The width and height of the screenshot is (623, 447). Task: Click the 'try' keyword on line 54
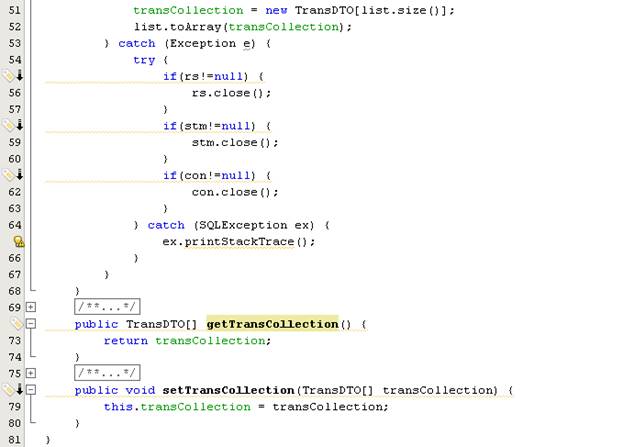(x=144, y=60)
